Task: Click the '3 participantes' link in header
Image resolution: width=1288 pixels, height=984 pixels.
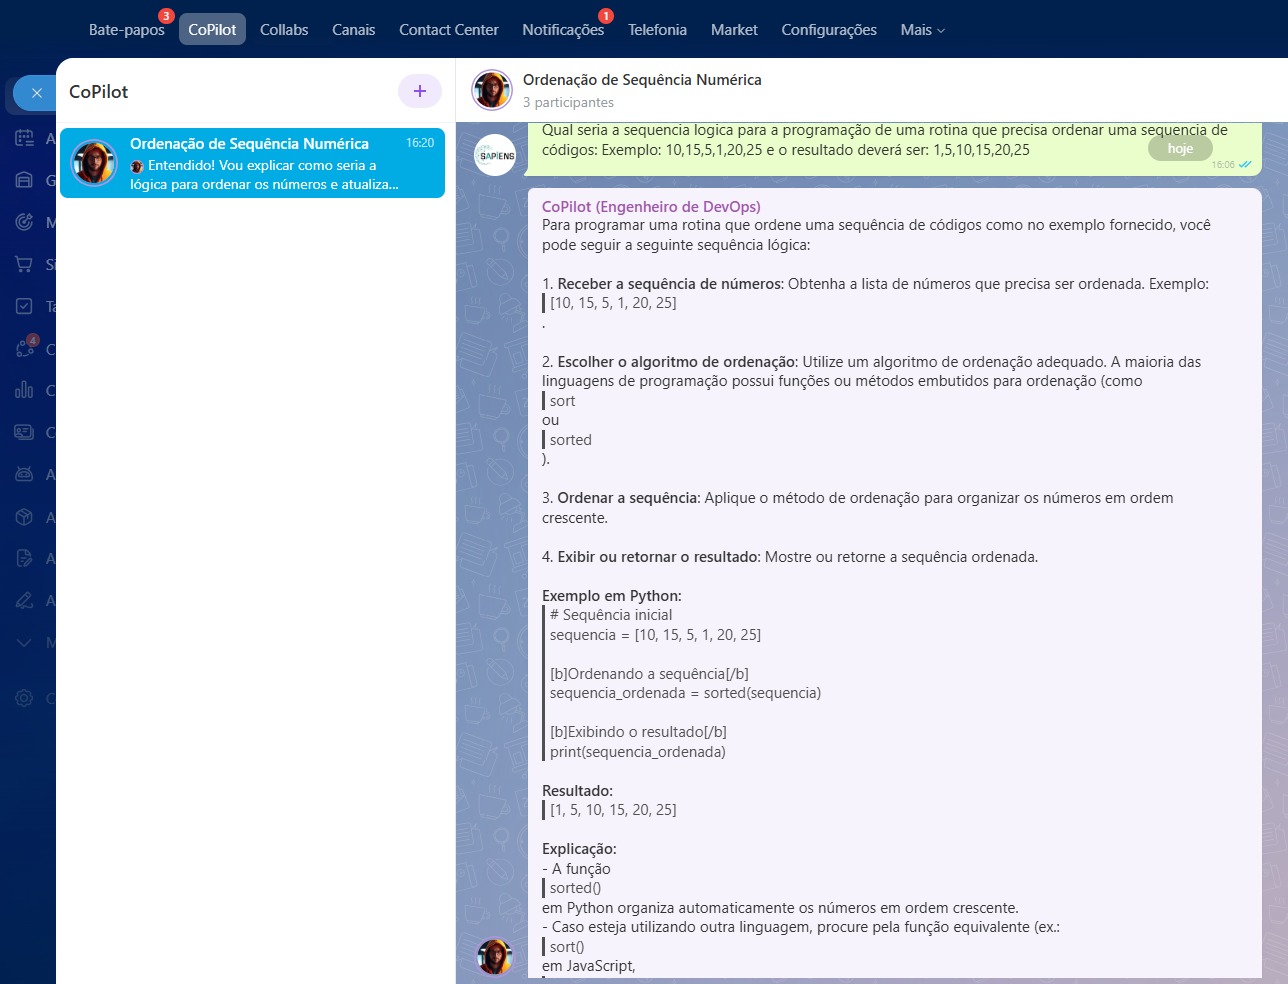Action: tap(568, 102)
